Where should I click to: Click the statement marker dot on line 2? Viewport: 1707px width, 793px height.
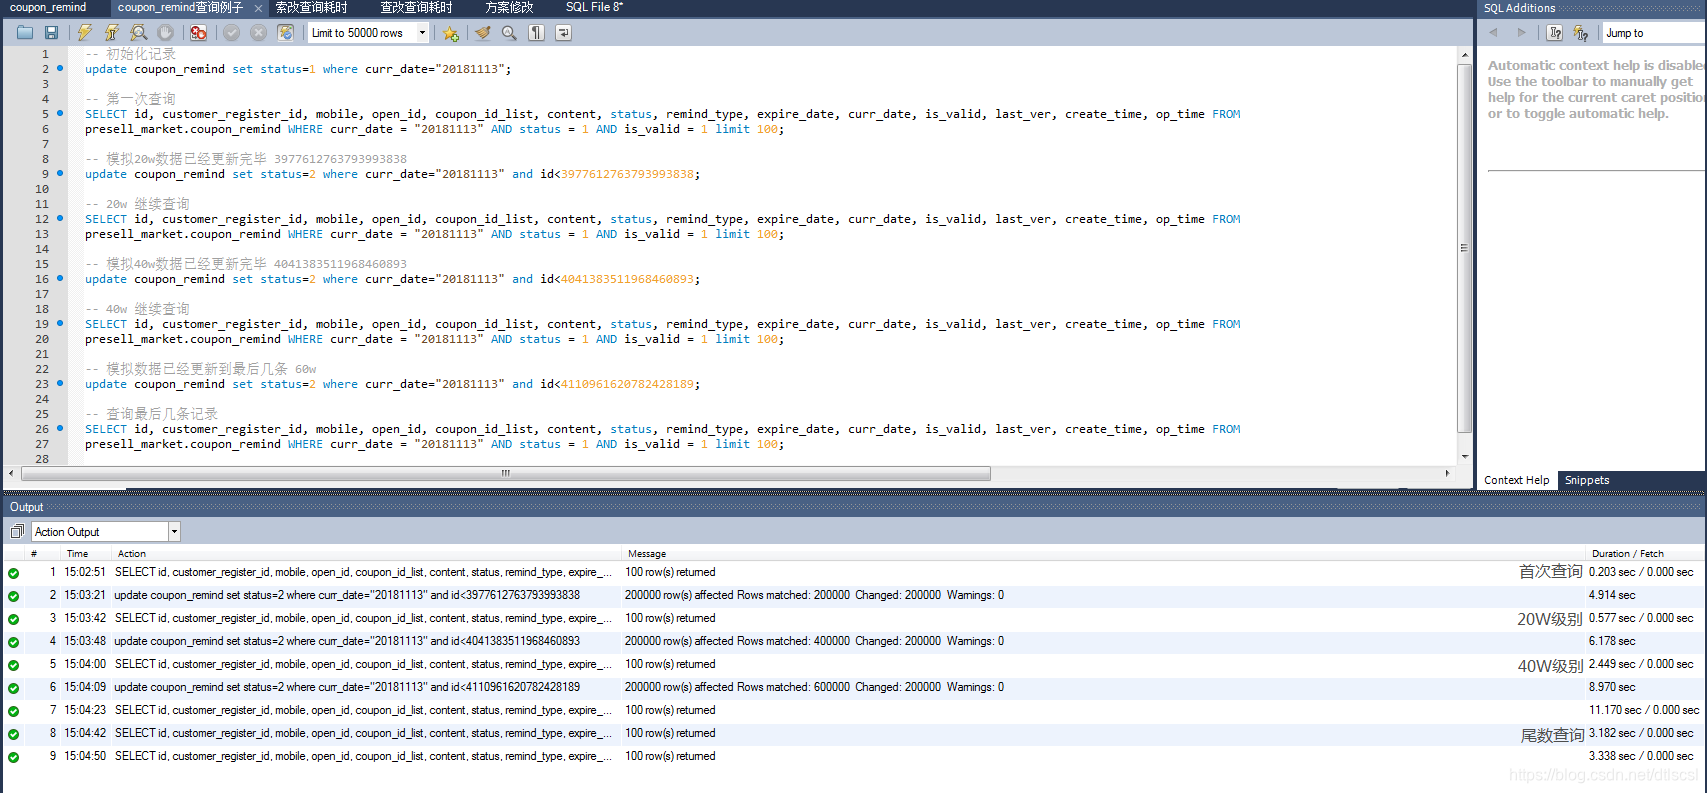pos(60,68)
